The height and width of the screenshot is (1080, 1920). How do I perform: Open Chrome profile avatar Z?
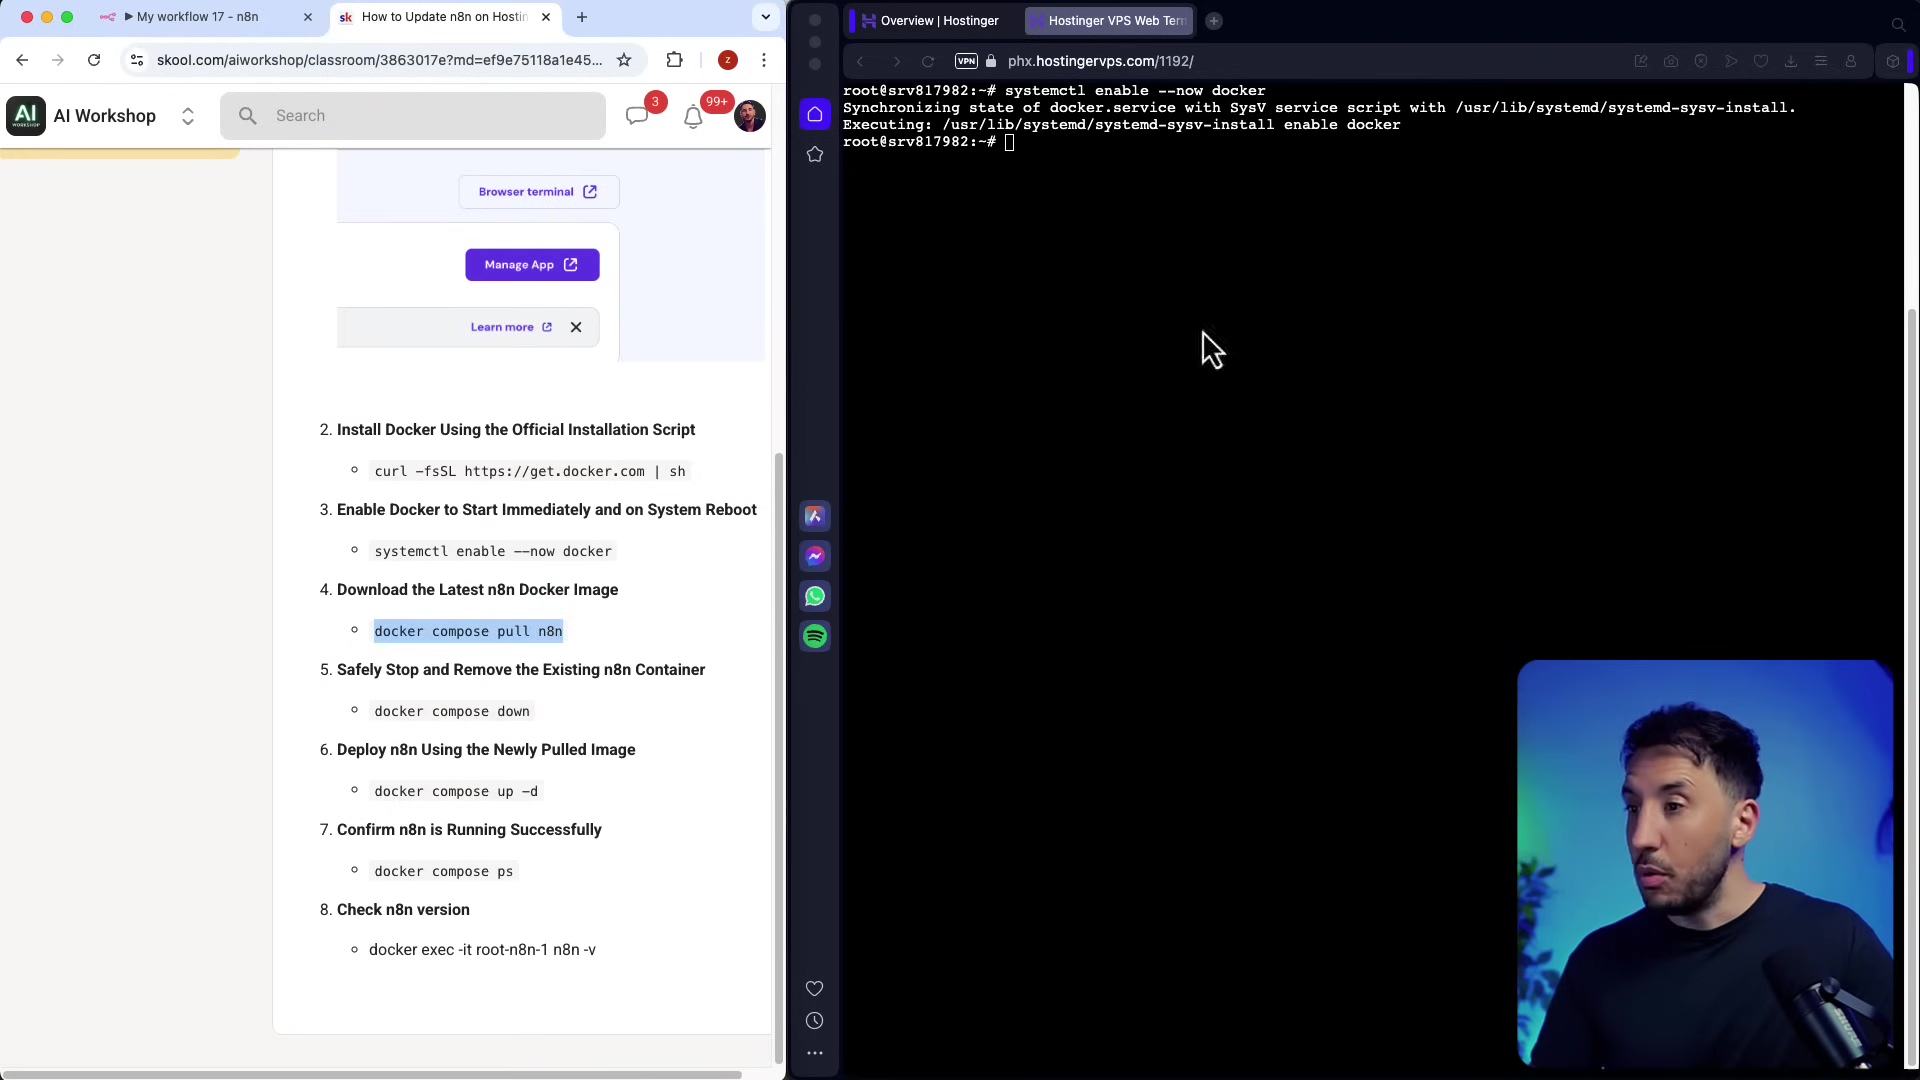pyautogui.click(x=728, y=60)
